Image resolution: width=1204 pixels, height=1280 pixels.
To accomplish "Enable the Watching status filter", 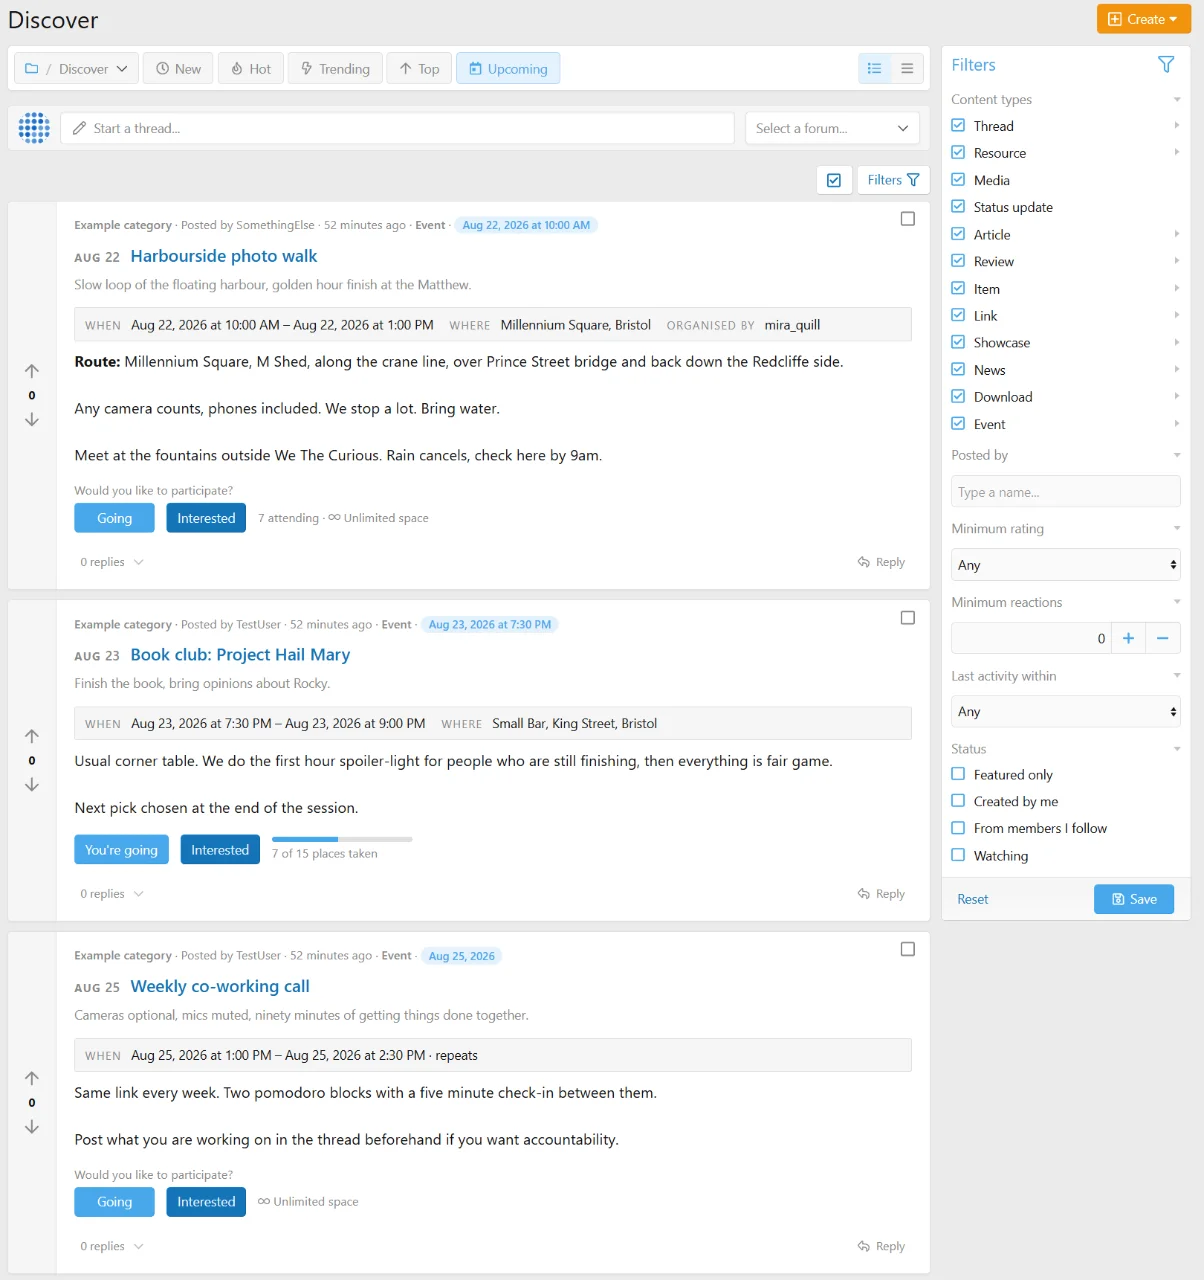I will click(x=958, y=855).
